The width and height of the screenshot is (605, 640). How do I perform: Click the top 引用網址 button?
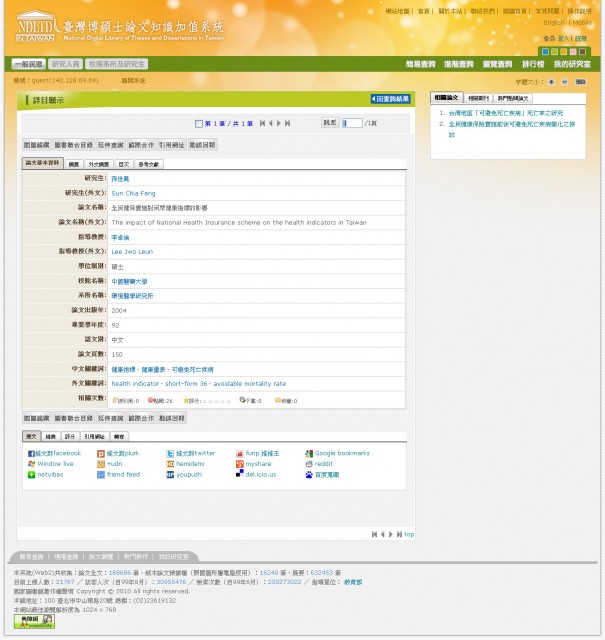pos(171,145)
